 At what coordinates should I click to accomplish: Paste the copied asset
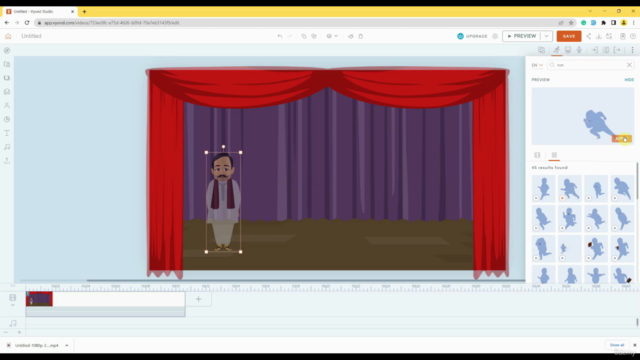(314, 36)
